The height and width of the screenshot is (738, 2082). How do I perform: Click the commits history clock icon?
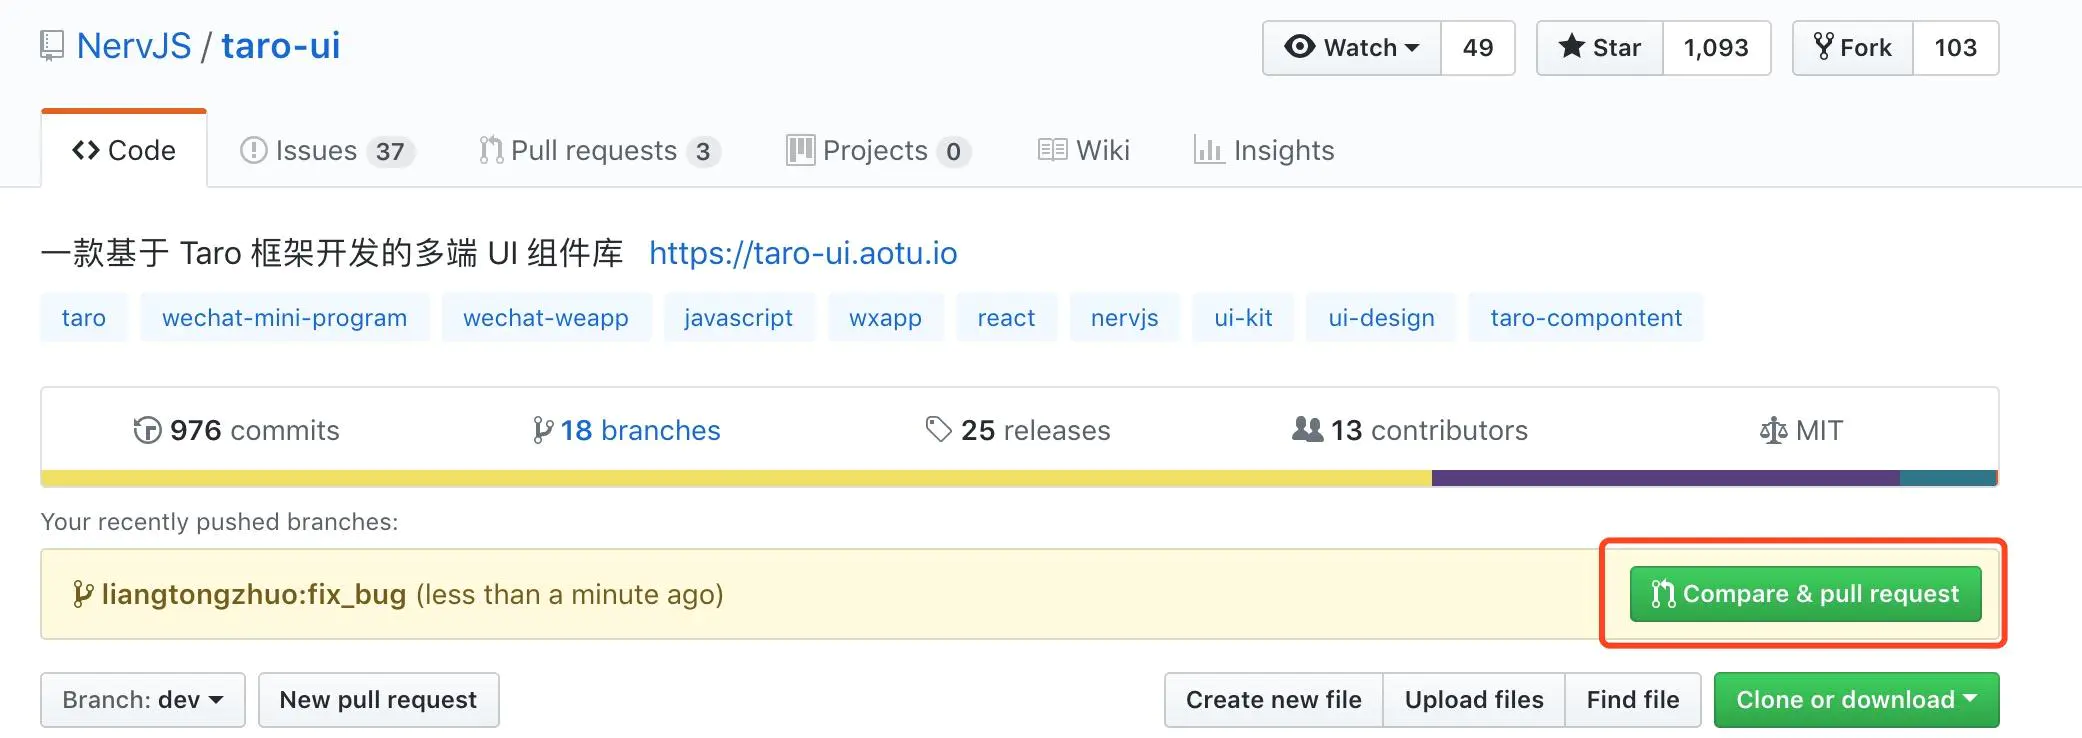point(147,430)
